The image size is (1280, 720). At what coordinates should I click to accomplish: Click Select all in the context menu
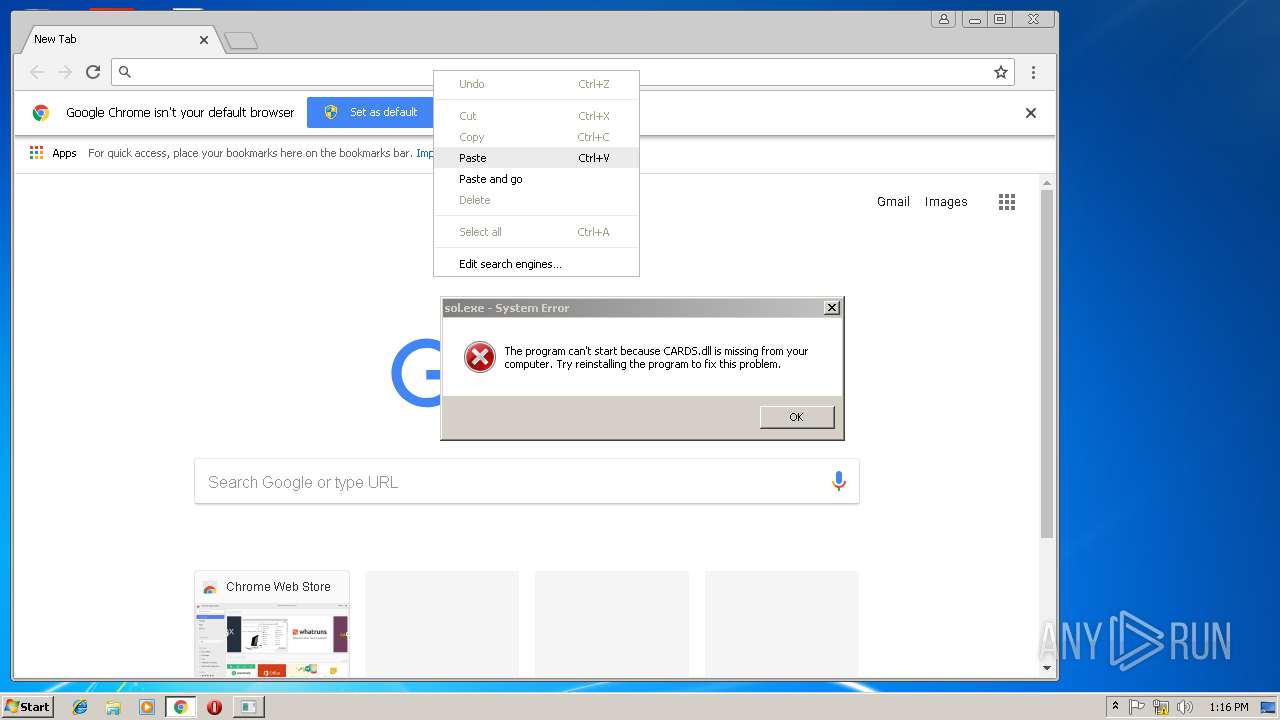536,232
